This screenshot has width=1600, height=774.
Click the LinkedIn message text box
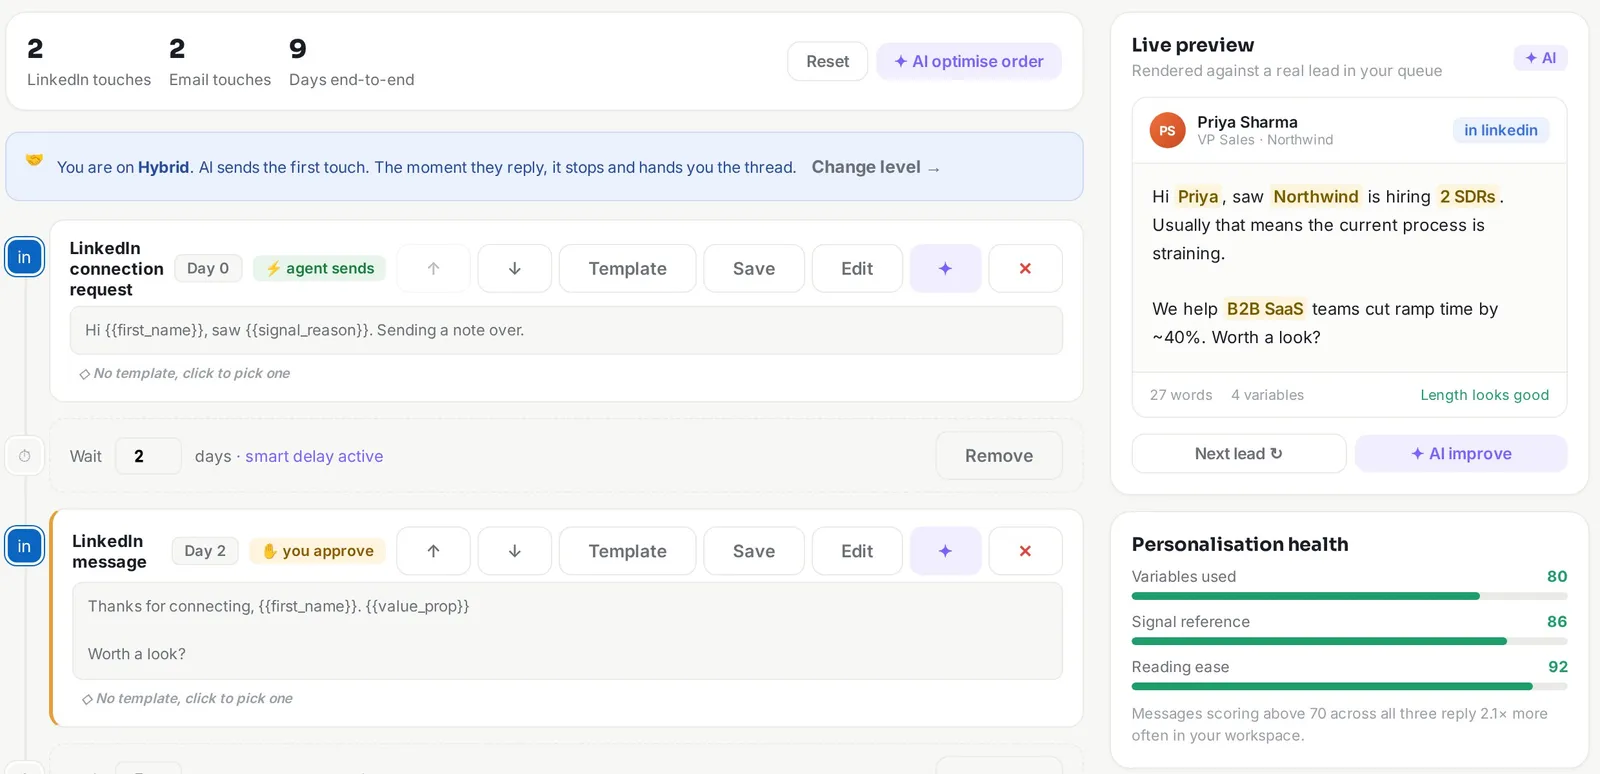567,630
